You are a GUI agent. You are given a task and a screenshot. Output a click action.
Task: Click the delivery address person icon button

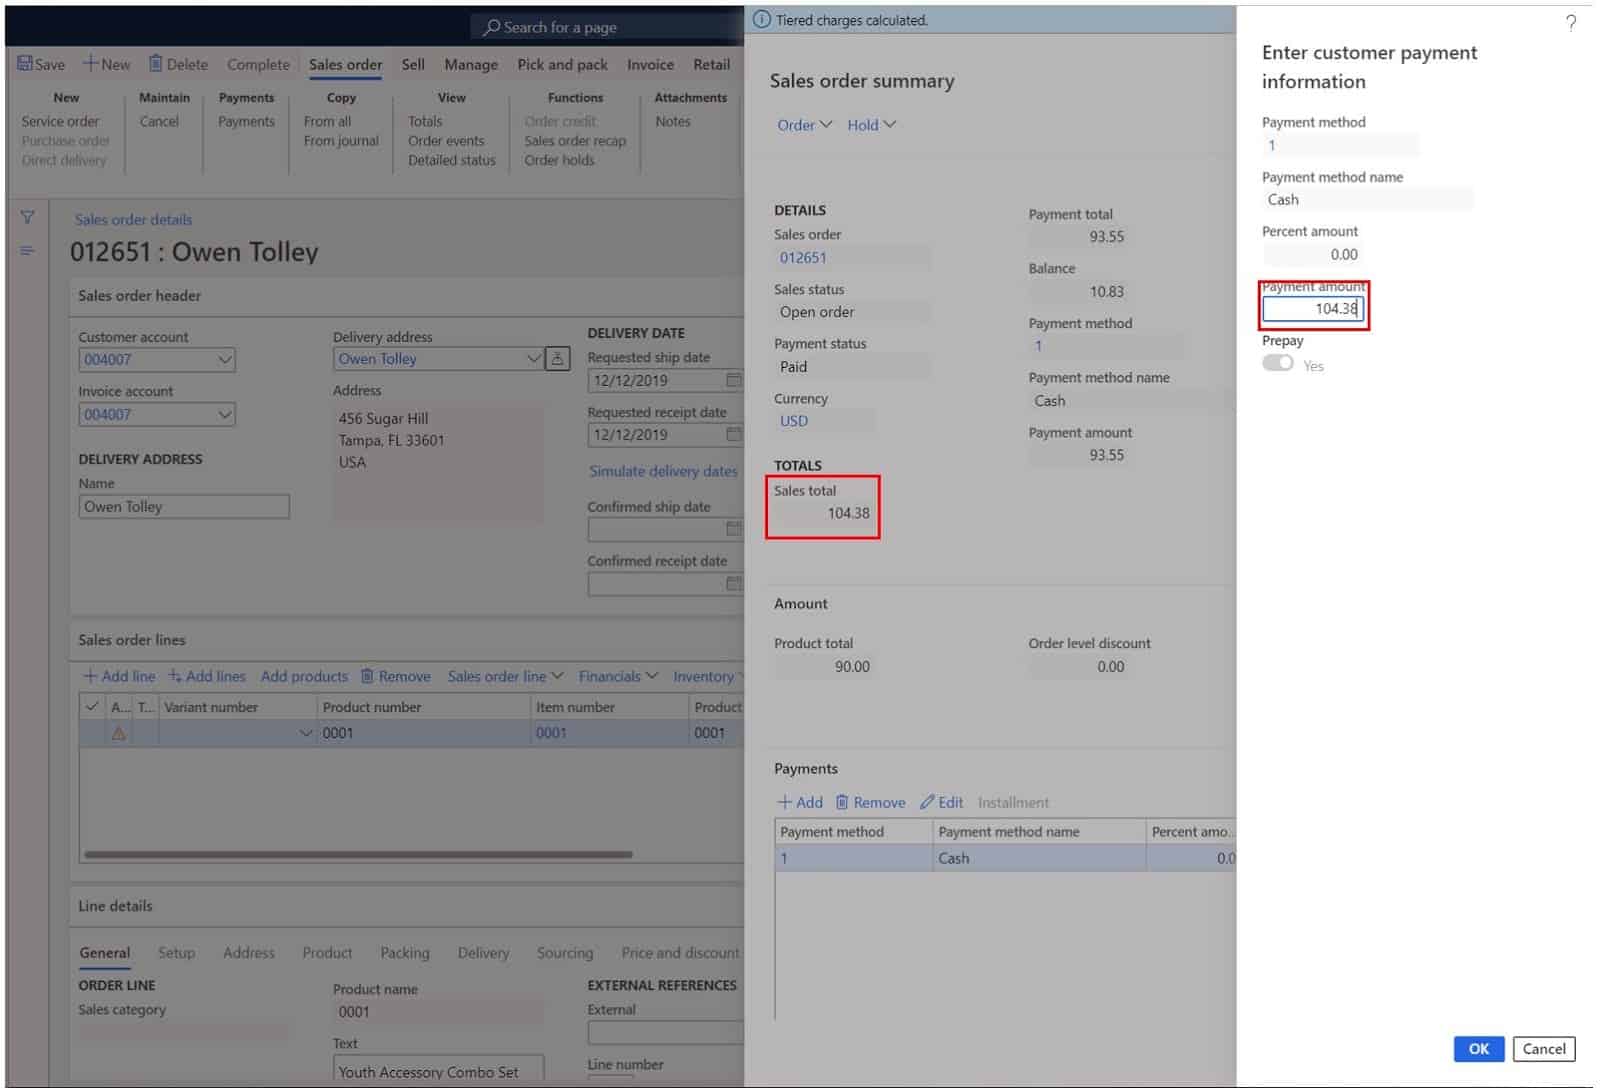tap(557, 358)
